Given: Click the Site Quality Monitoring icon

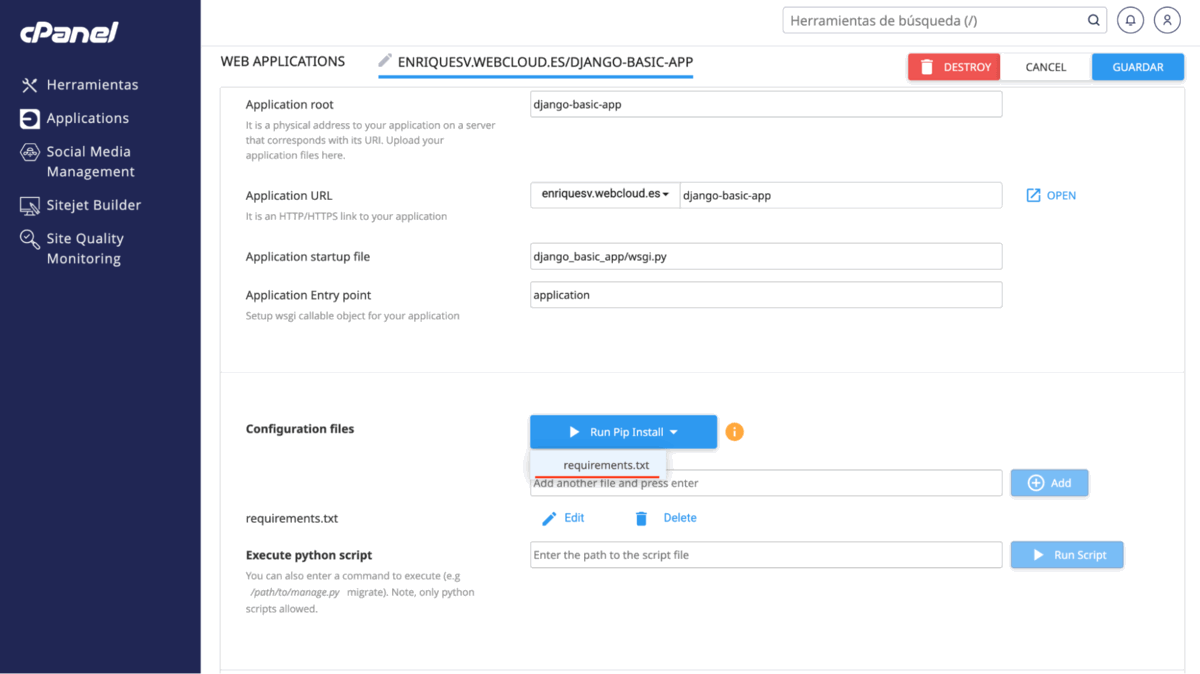Looking at the screenshot, I should pos(30,240).
